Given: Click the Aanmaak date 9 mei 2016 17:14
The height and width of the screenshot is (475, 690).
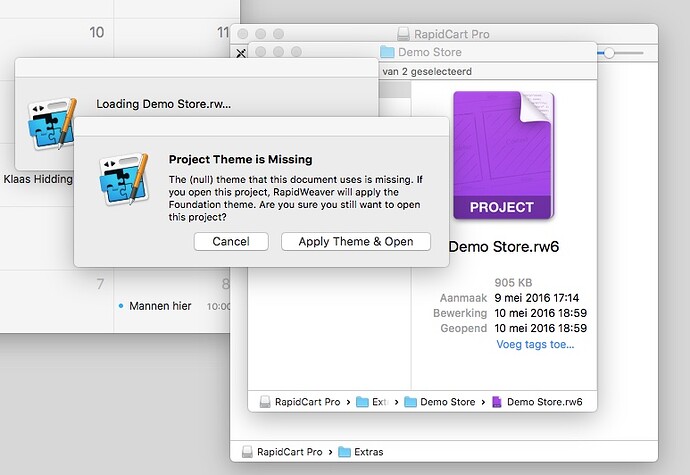Looking at the screenshot, I should pos(536,298).
